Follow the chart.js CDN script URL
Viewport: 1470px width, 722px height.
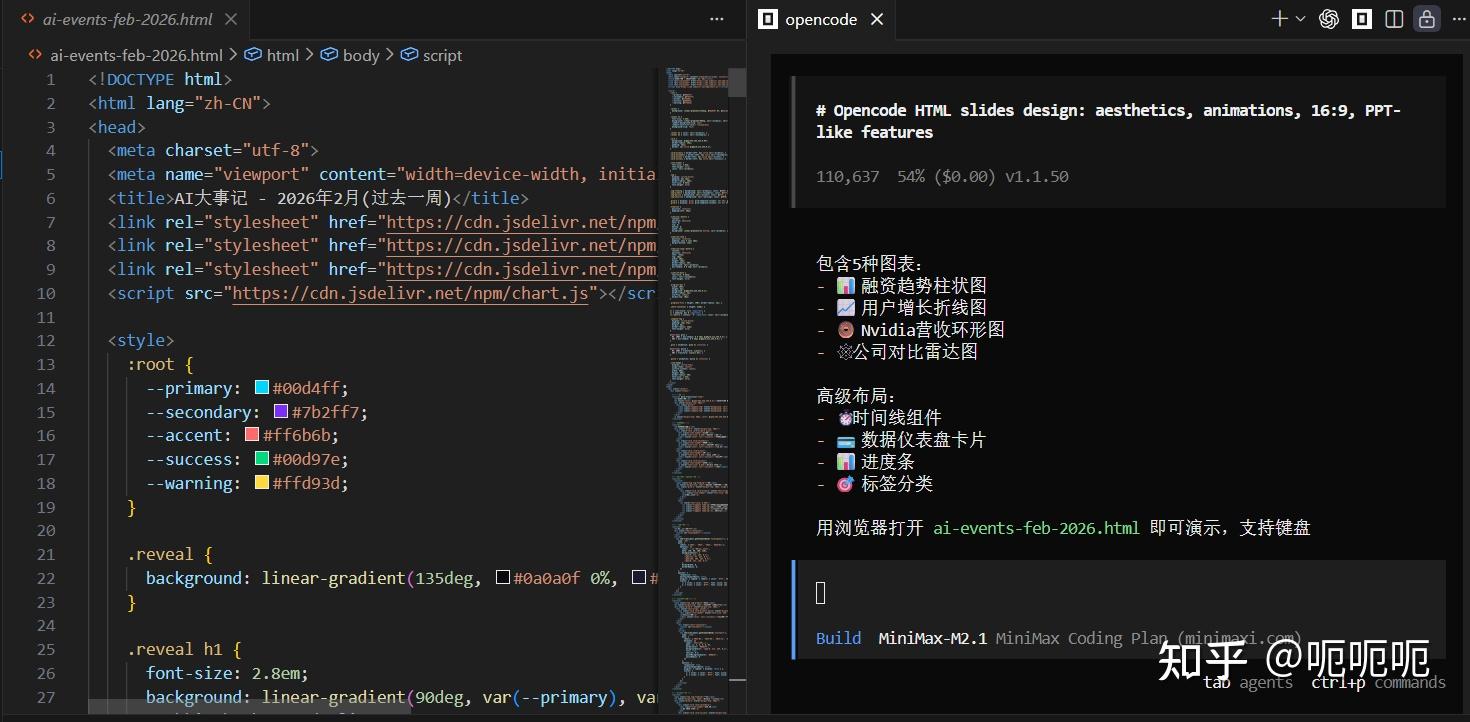pyautogui.click(x=410, y=293)
